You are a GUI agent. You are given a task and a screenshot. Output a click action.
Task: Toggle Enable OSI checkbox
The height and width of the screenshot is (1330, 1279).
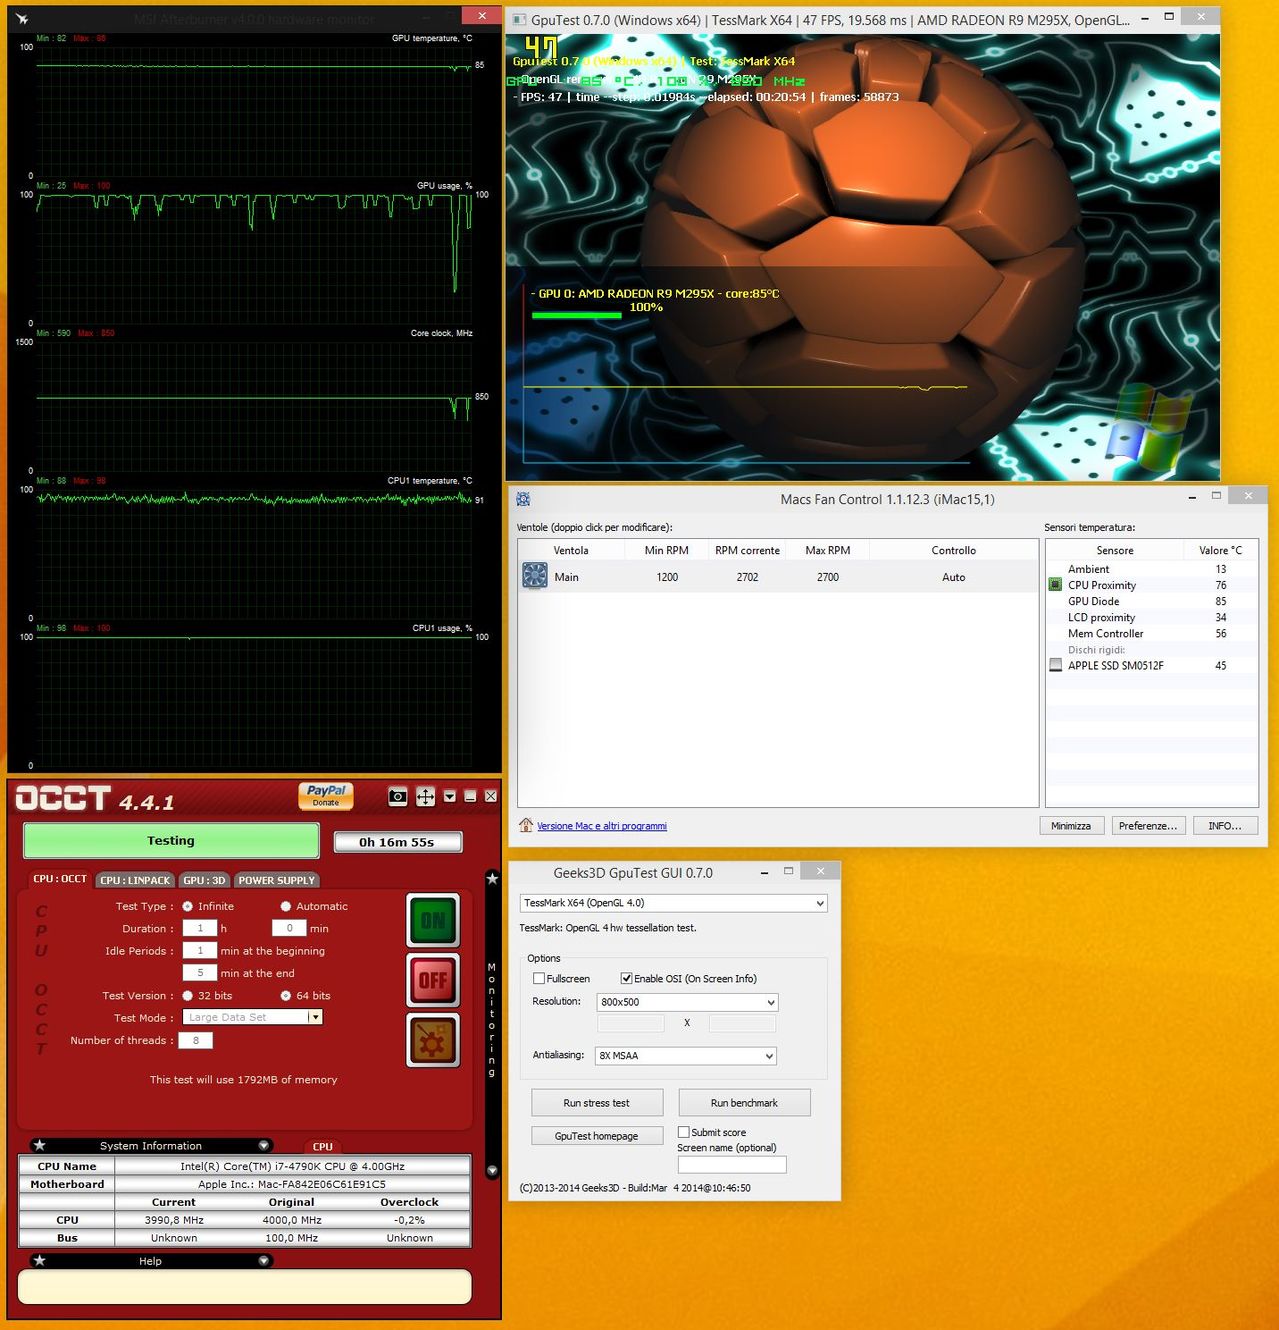click(x=626, y=979)
